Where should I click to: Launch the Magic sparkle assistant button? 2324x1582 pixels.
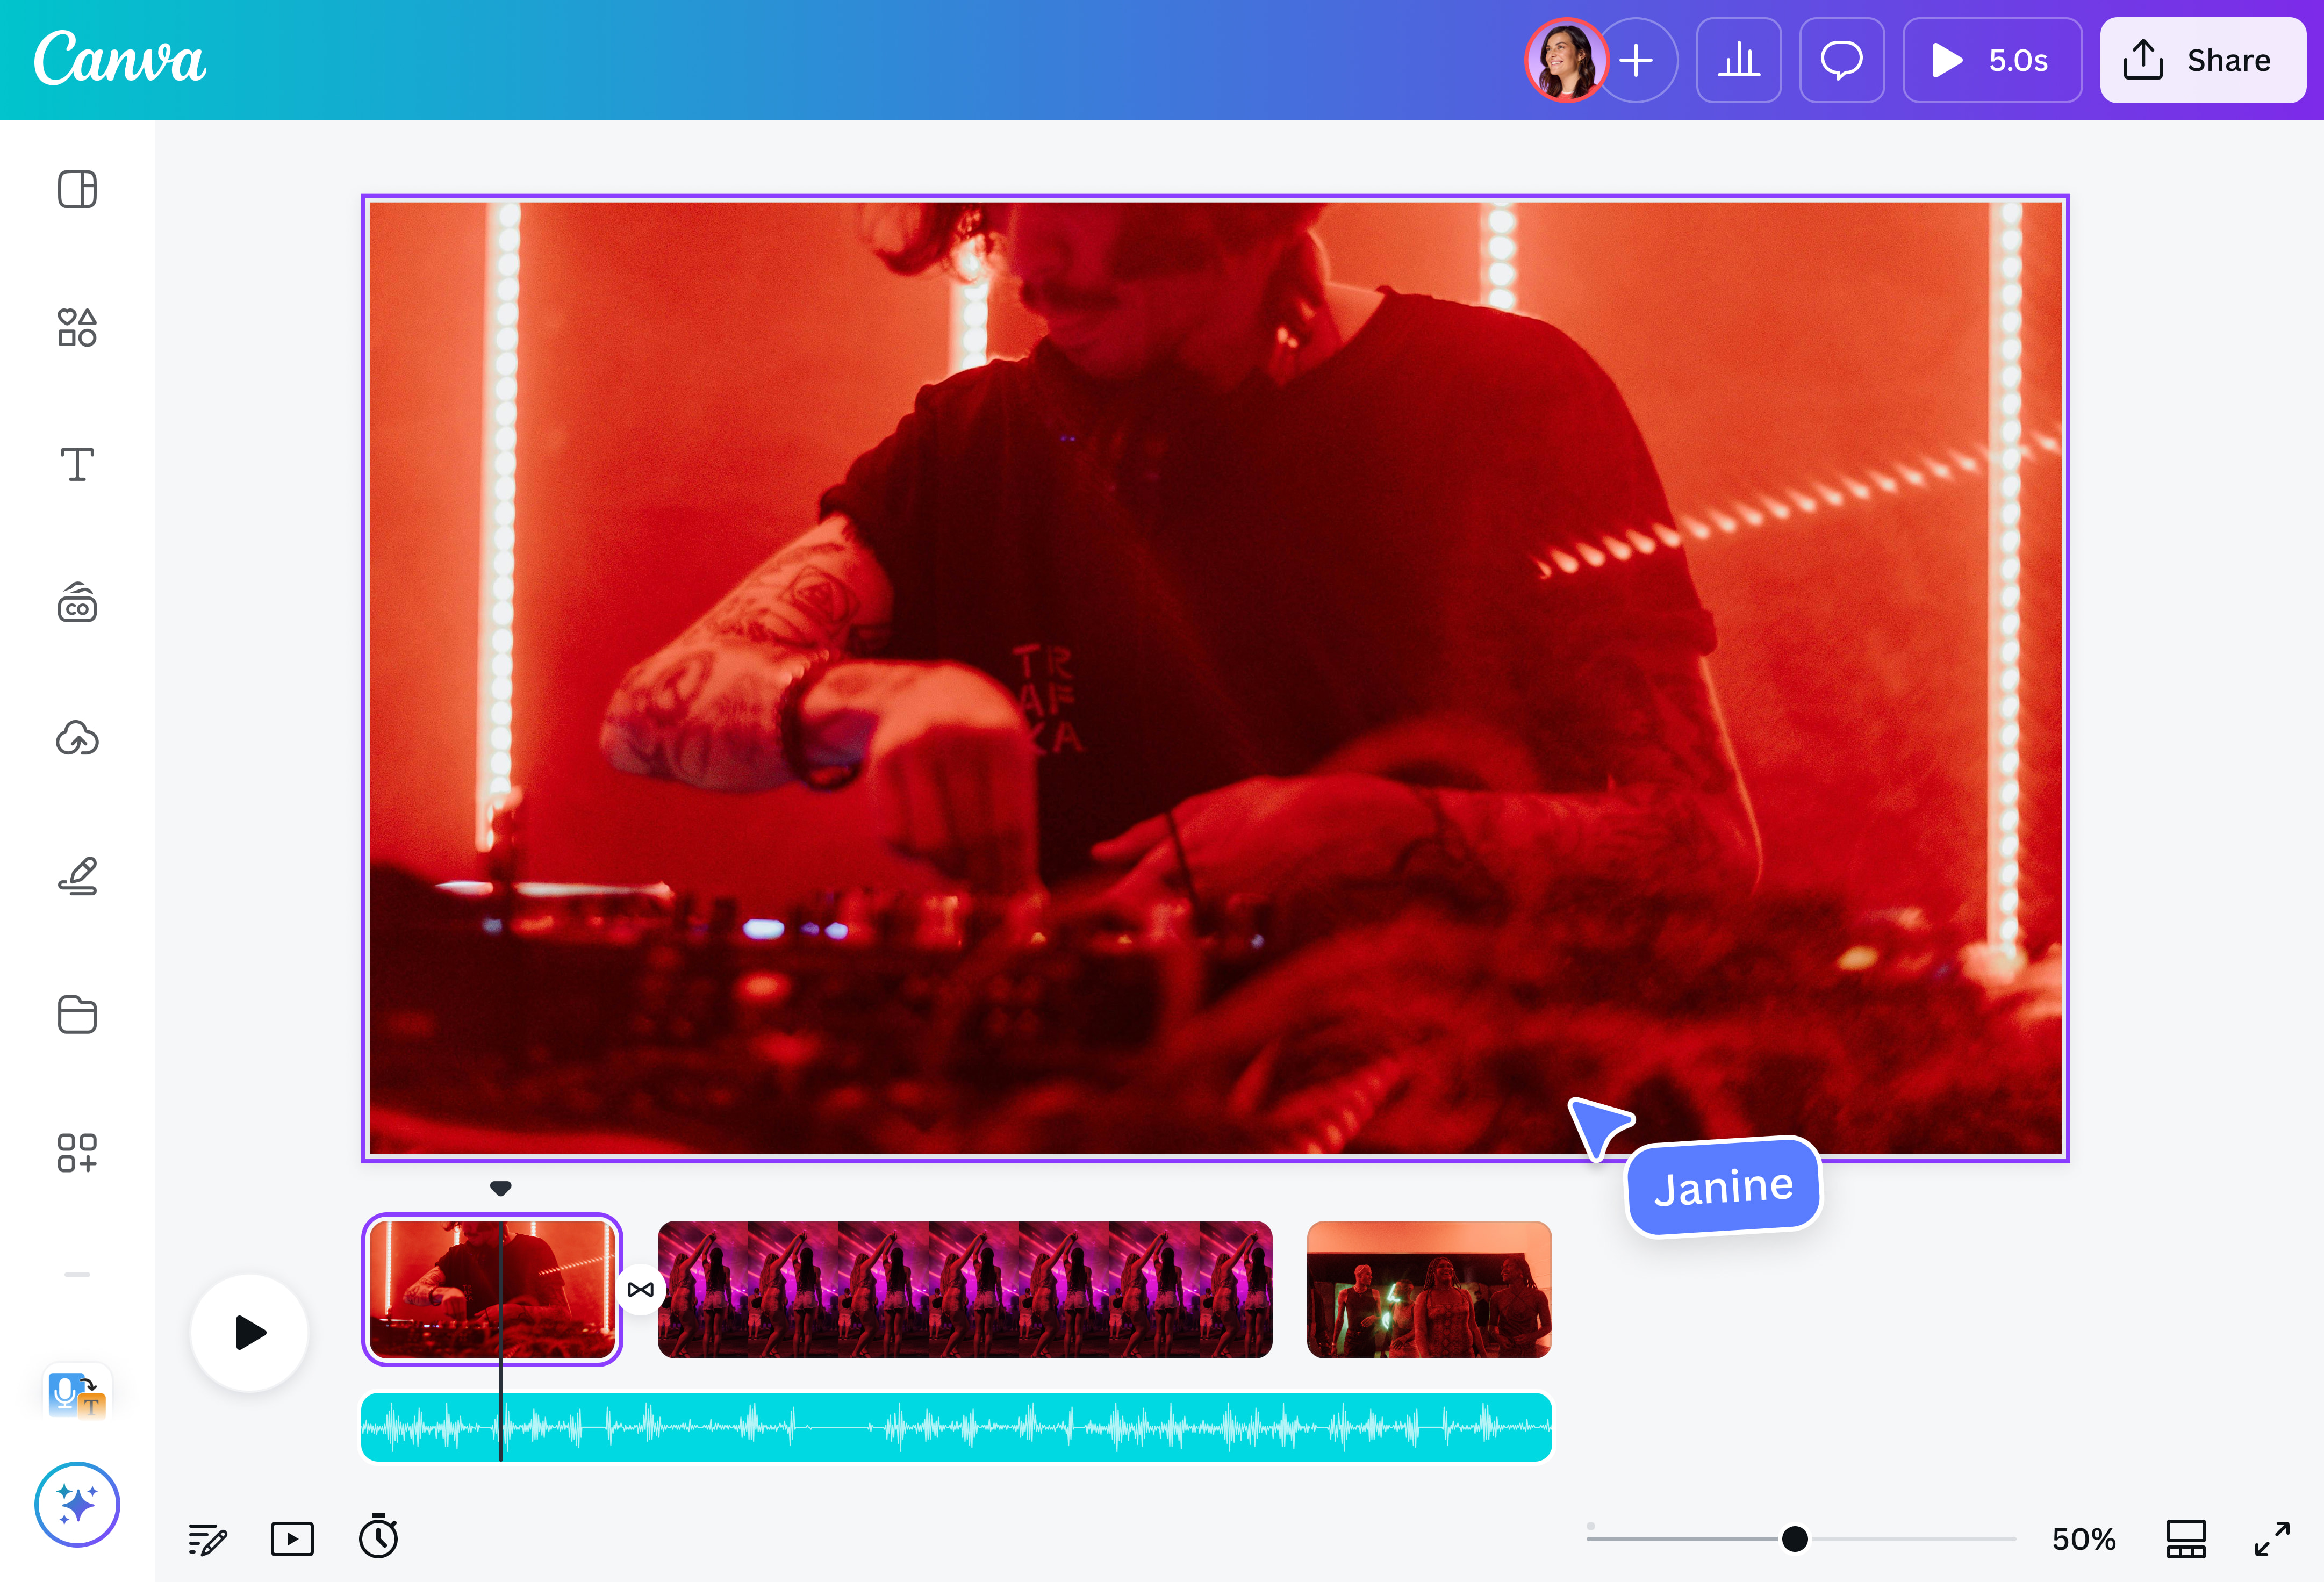[77, 1504]
